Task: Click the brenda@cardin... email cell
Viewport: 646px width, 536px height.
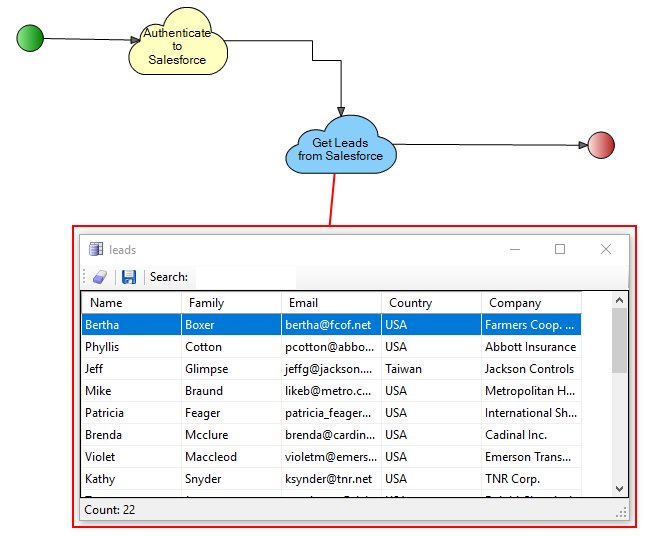Action: pos(332,435)
